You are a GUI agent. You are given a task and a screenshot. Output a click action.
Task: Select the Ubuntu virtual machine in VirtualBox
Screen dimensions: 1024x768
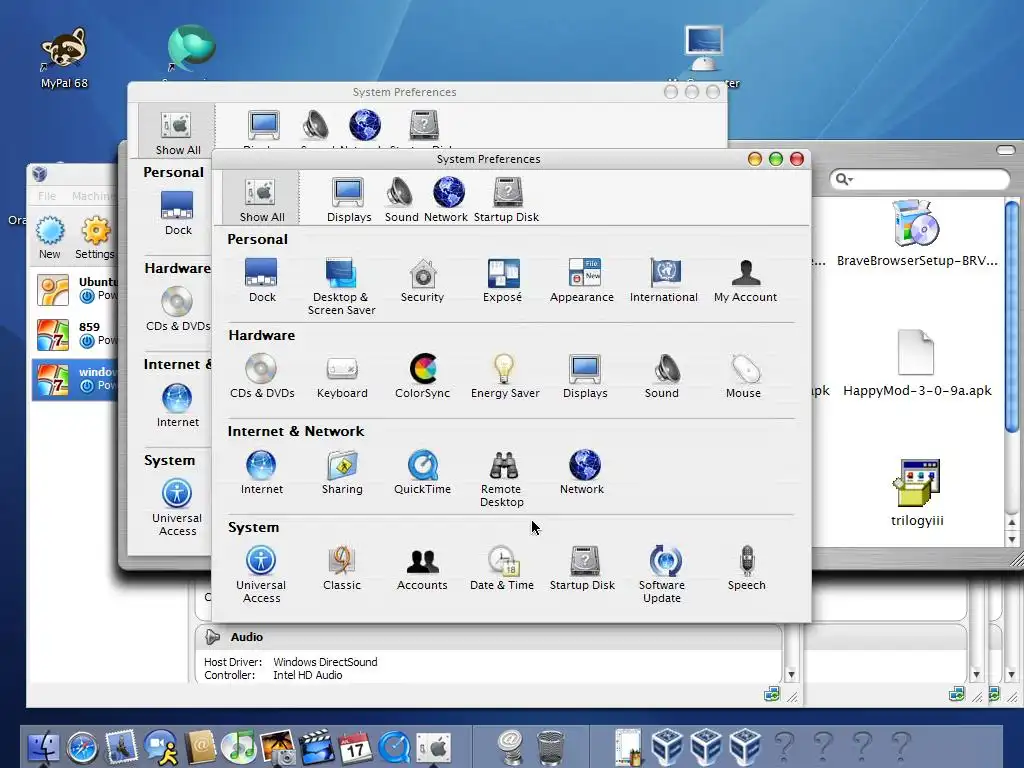tap(74, 290)
